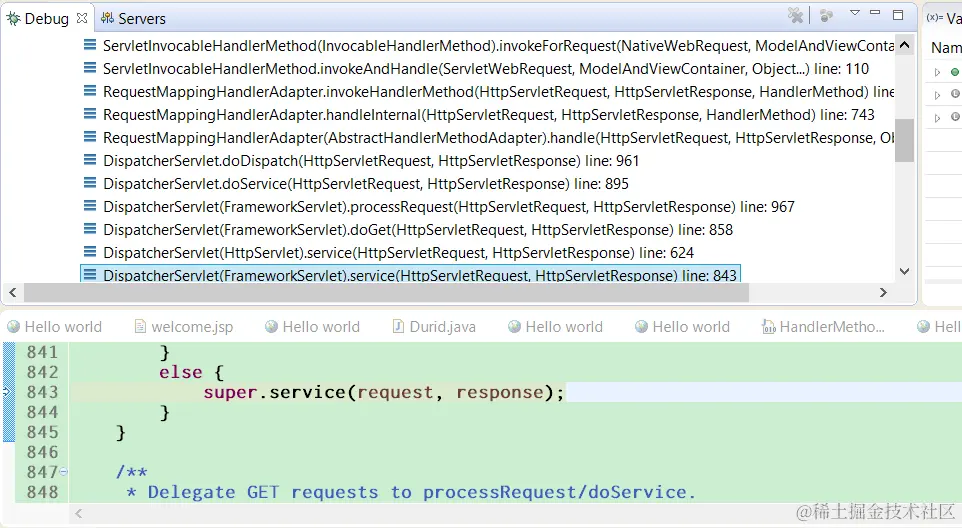Click the Debug view toolbar icon beside the separator

click(x=826, y=15)
